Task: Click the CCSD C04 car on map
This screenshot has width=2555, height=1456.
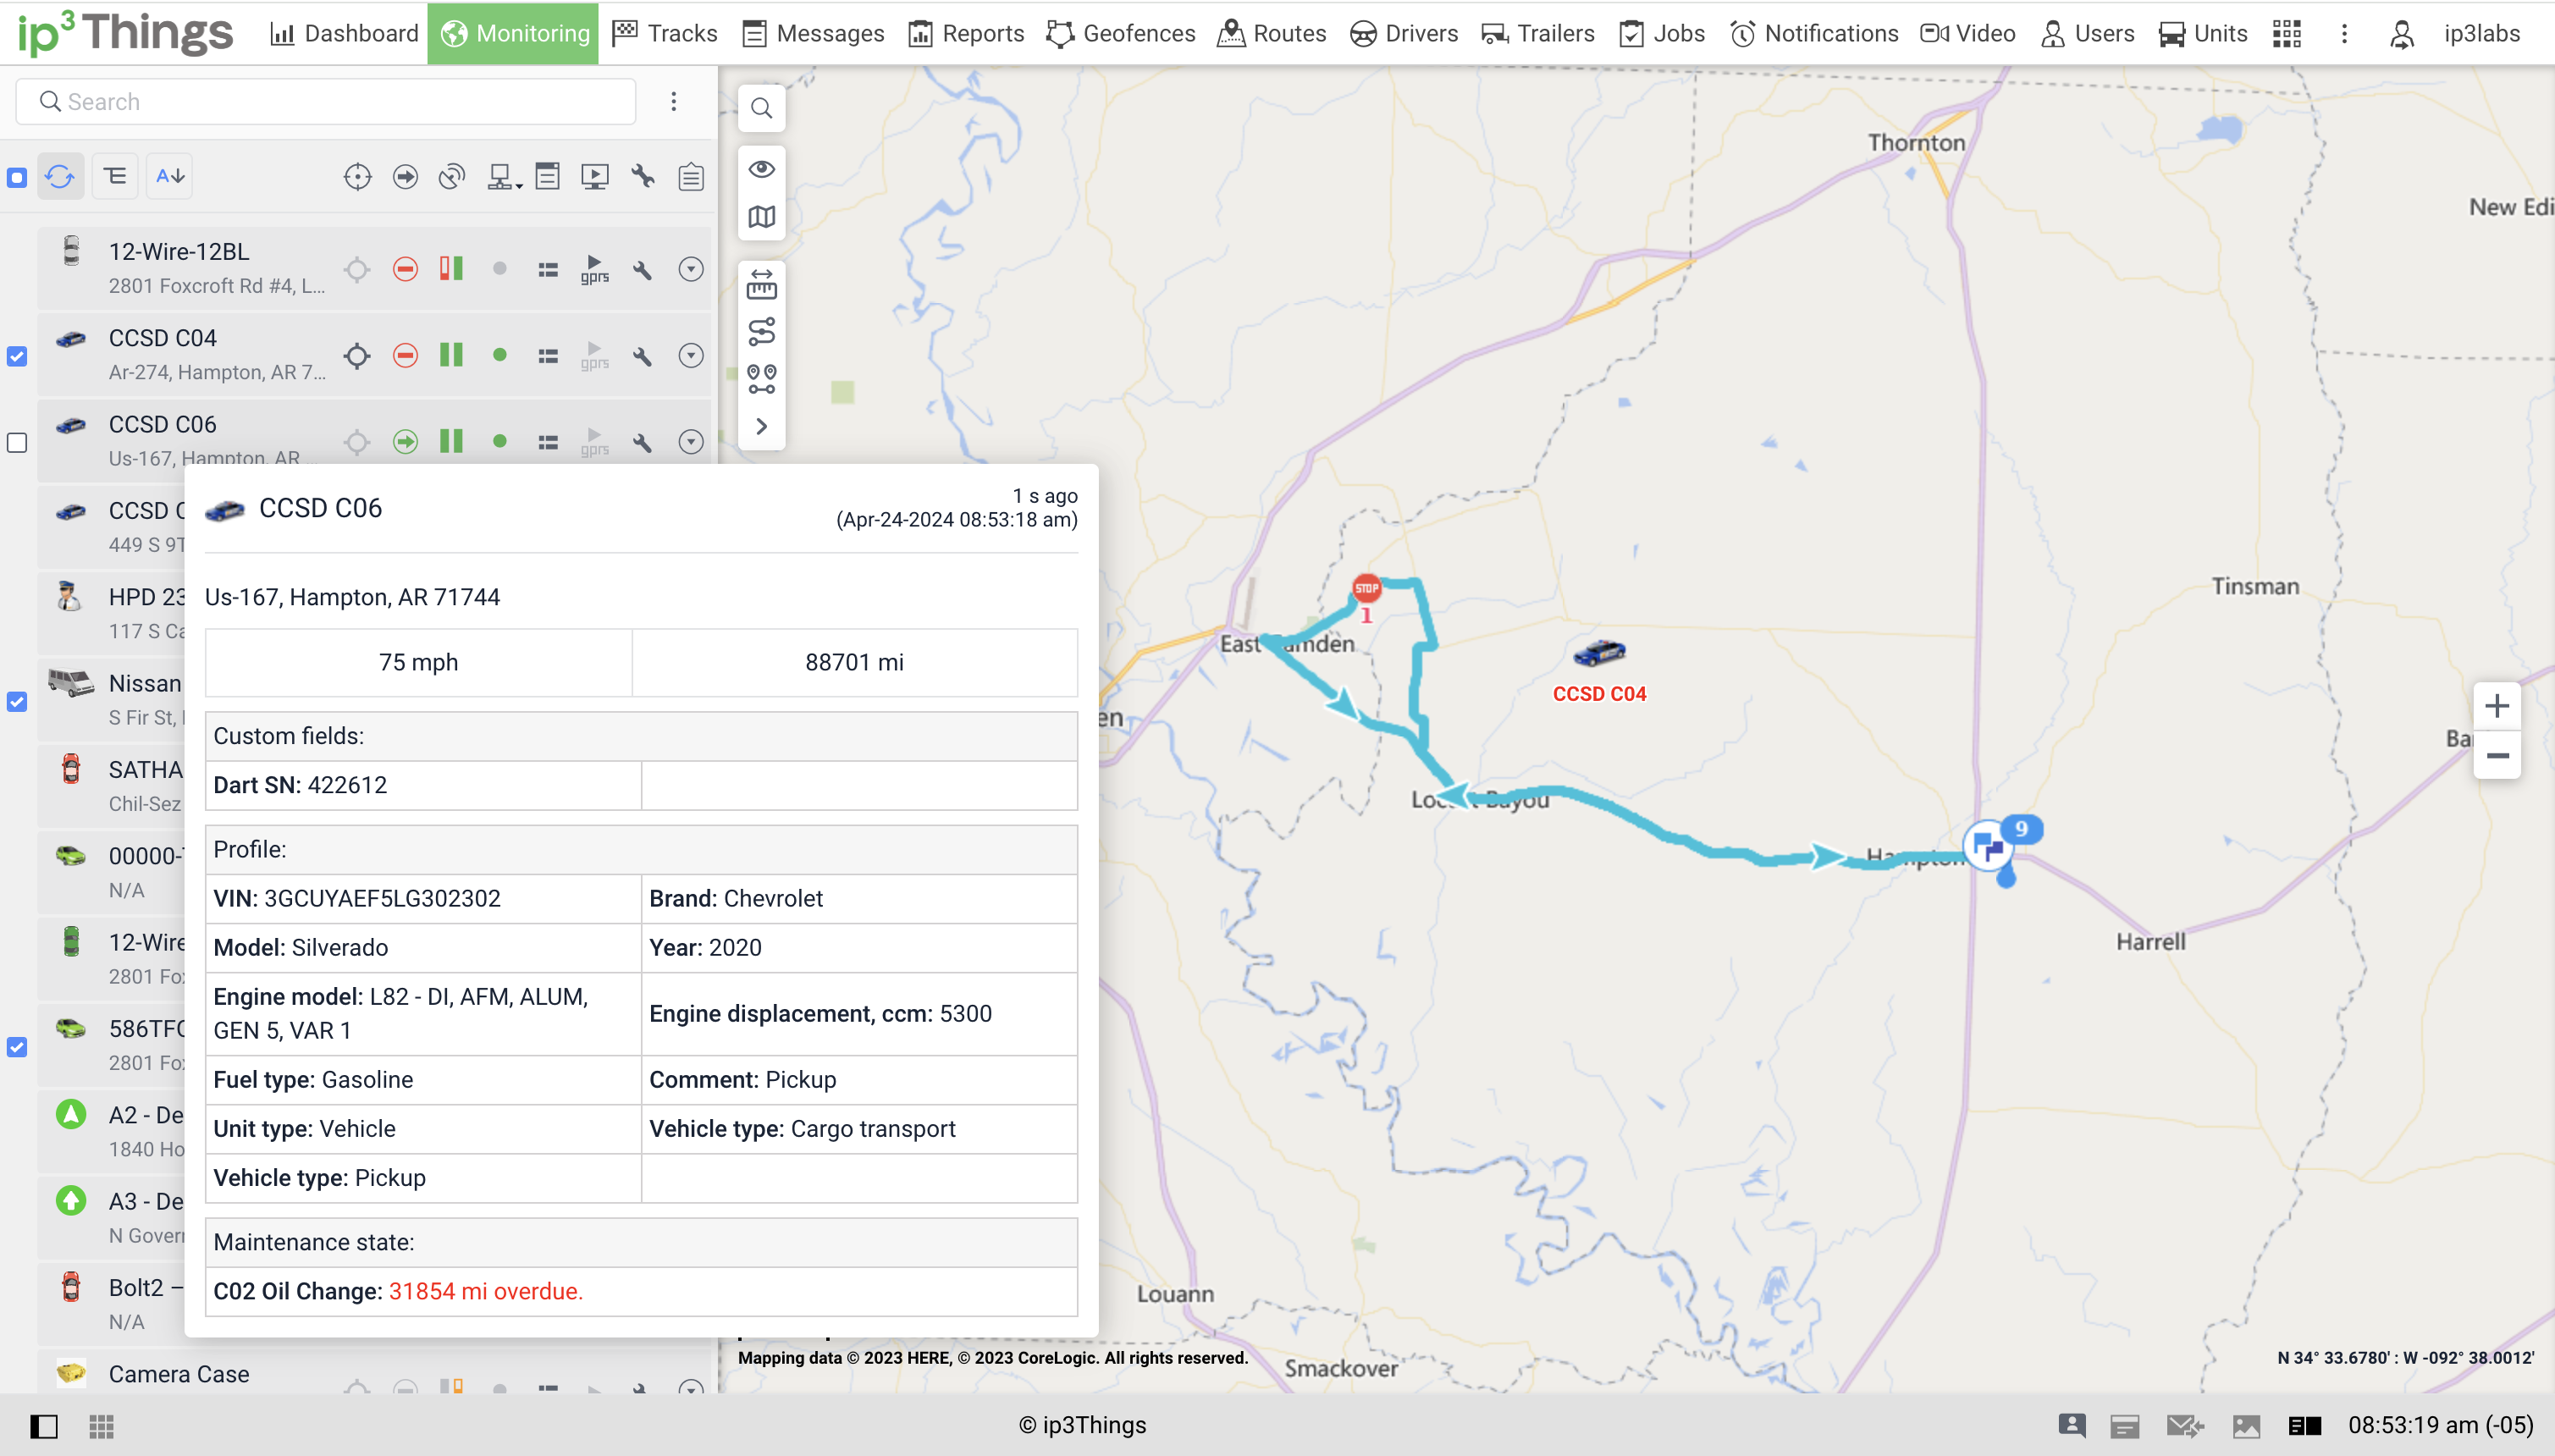Action: coord(1599,653)
